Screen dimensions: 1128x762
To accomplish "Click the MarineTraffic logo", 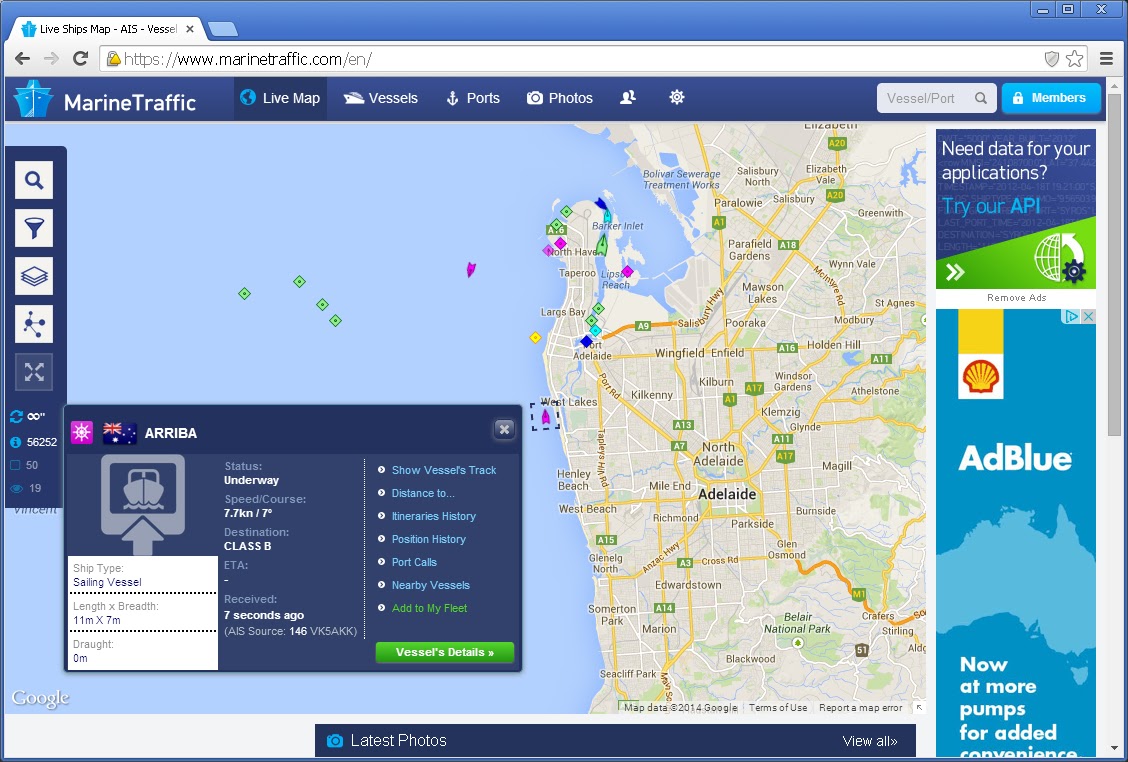I will point(105,100).
